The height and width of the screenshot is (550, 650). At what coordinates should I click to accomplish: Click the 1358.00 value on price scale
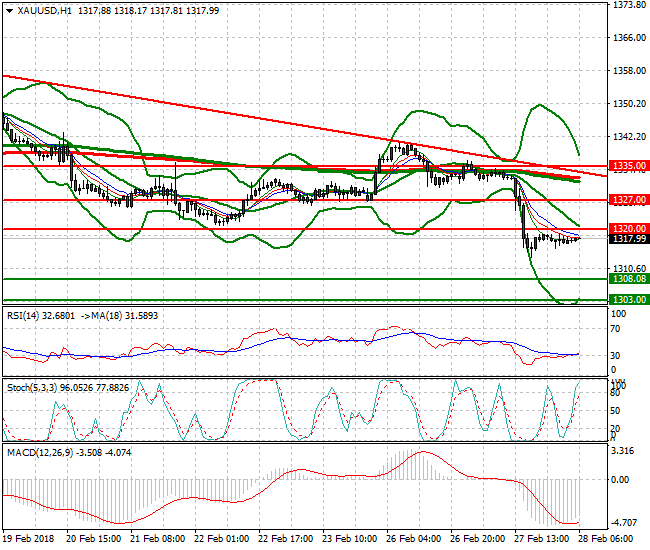(x=628, y=71)
